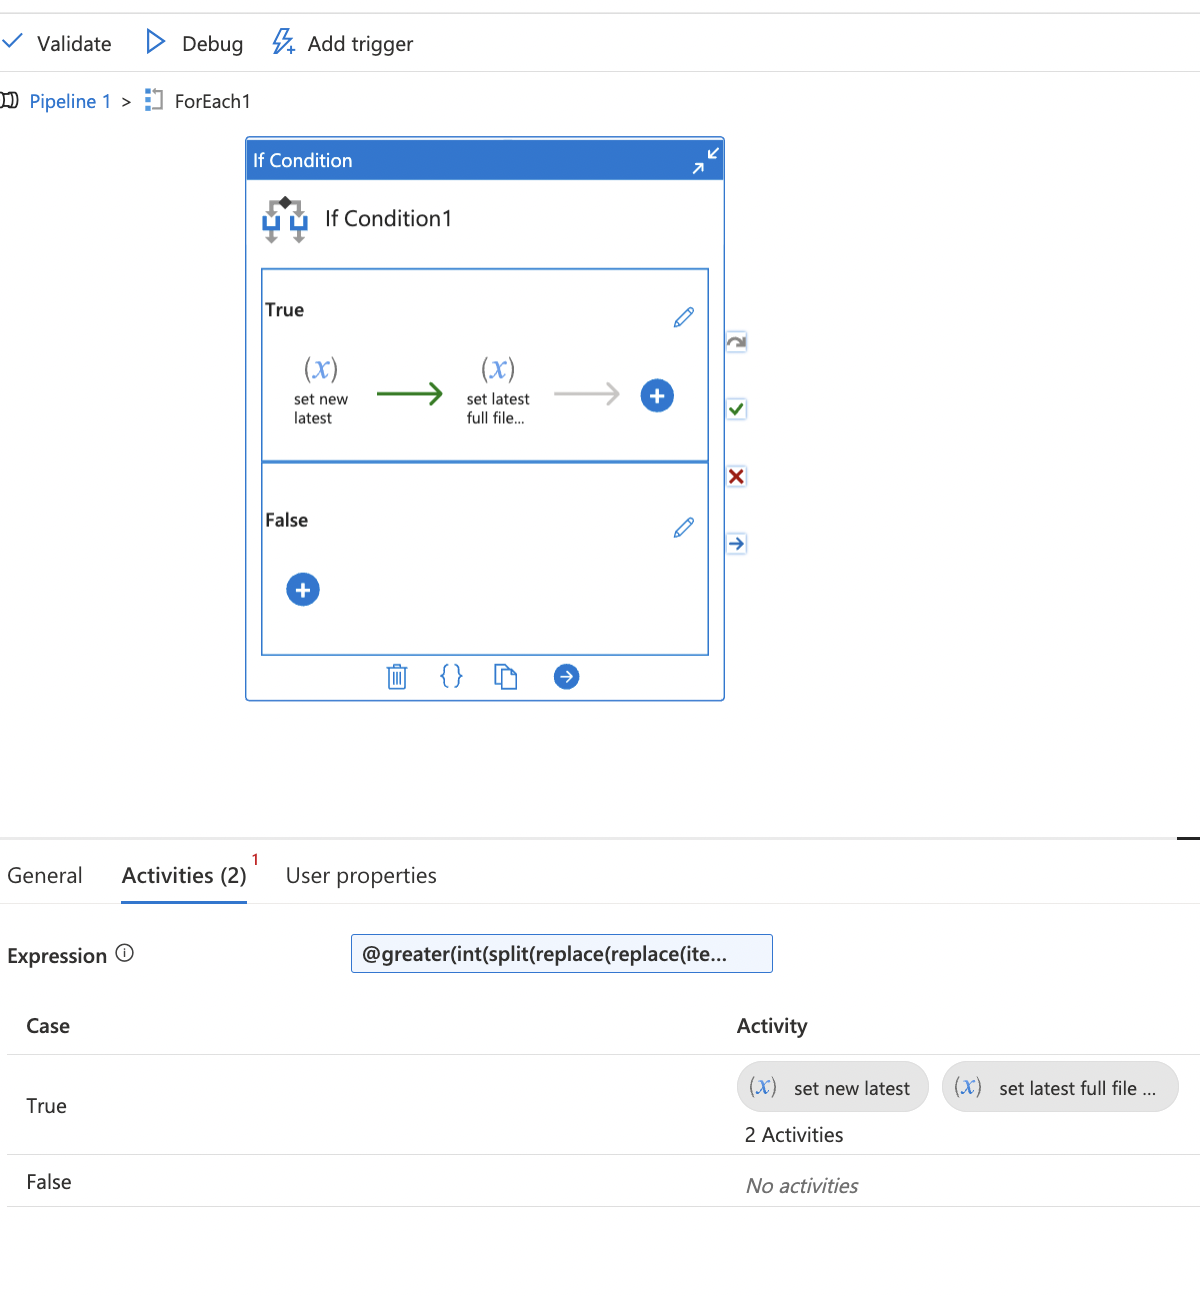This screenshot has height=1296, width=1200.
Task: Edit the True case activities
Action: click(684, 317)
